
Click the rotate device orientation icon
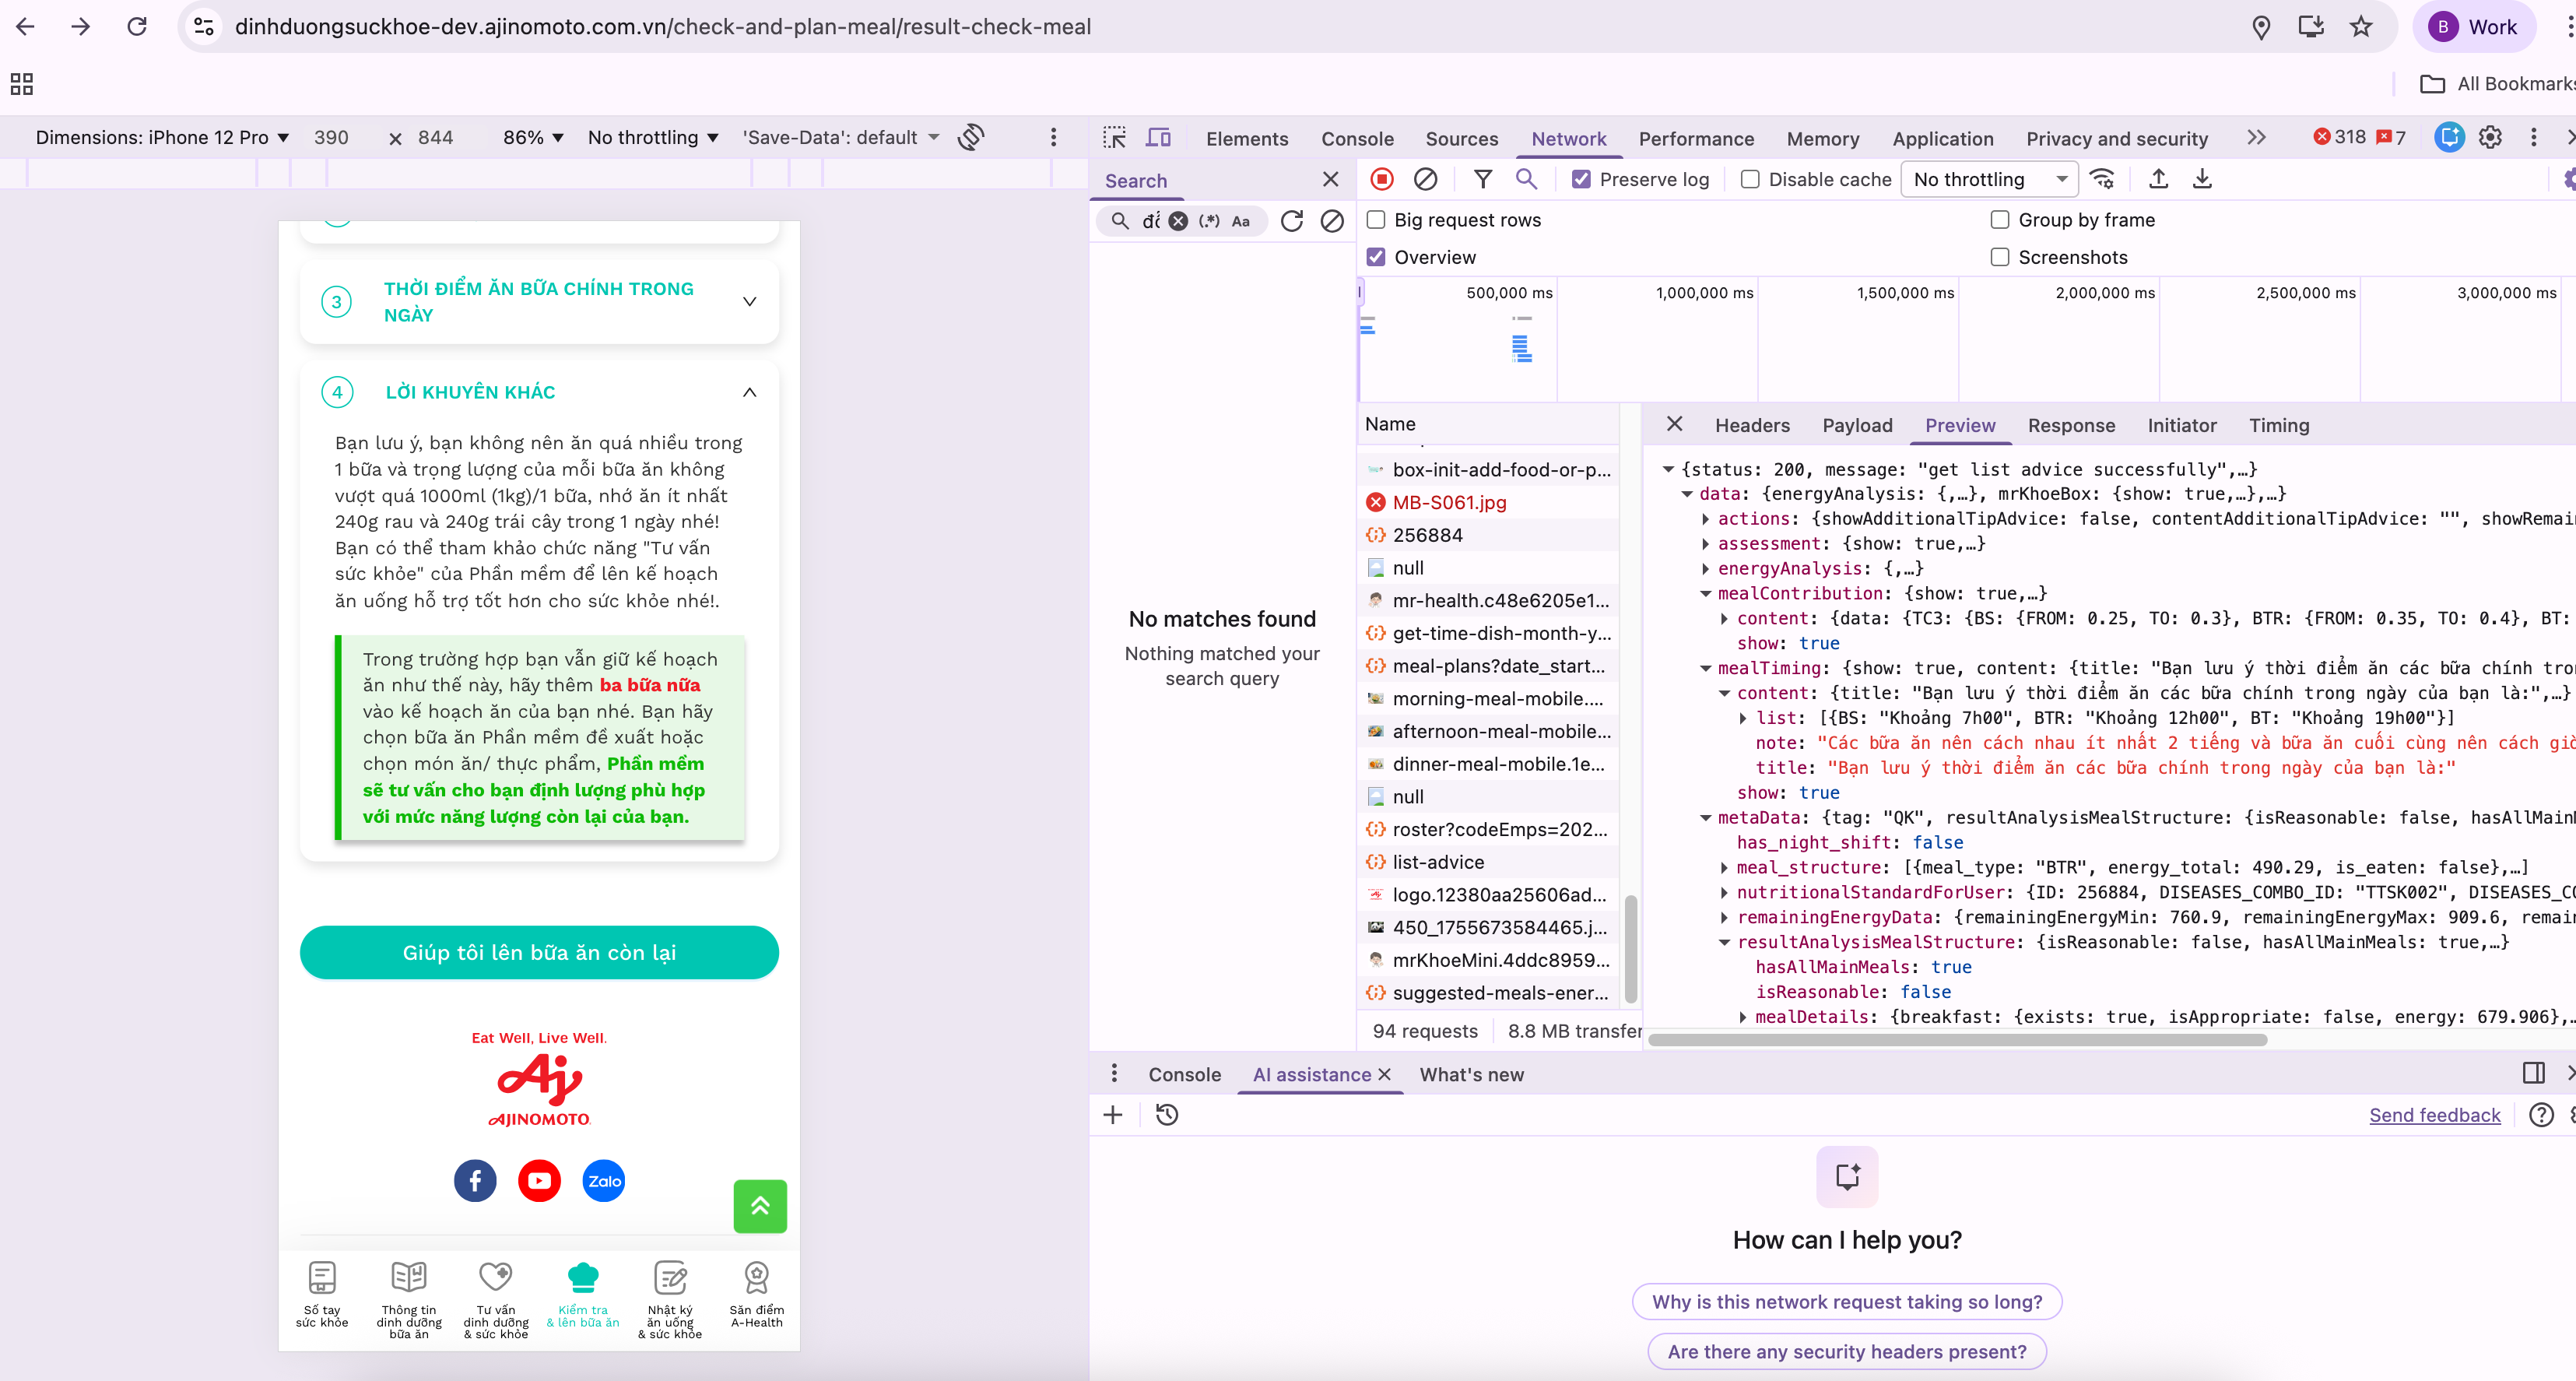pyautogui.click(x=971, y=137)
